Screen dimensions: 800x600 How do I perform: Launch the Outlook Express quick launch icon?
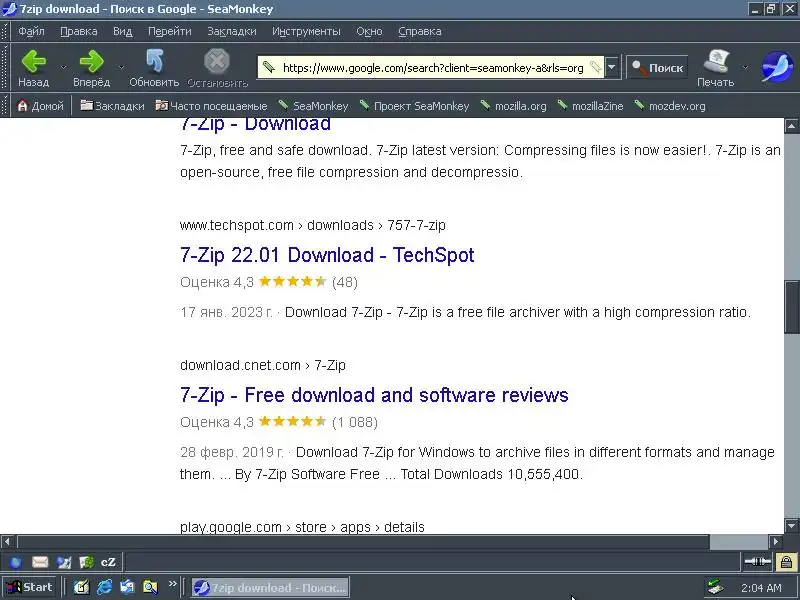click(127, 587)
